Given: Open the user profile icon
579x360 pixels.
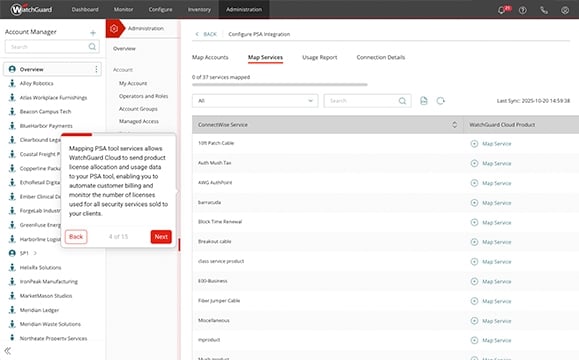Looking at the screenshot, I should tap(565, 10).
